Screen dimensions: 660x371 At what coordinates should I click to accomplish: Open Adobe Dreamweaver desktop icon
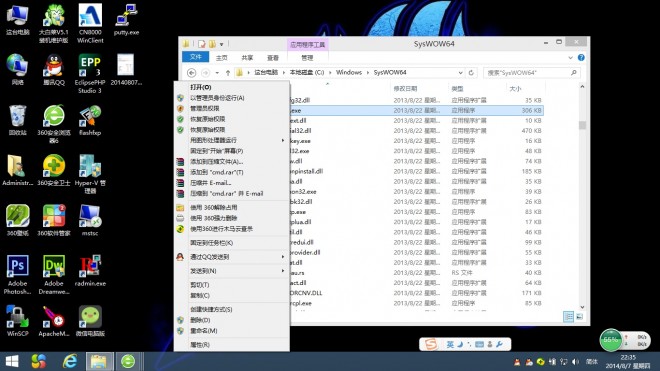click(53, 274)
